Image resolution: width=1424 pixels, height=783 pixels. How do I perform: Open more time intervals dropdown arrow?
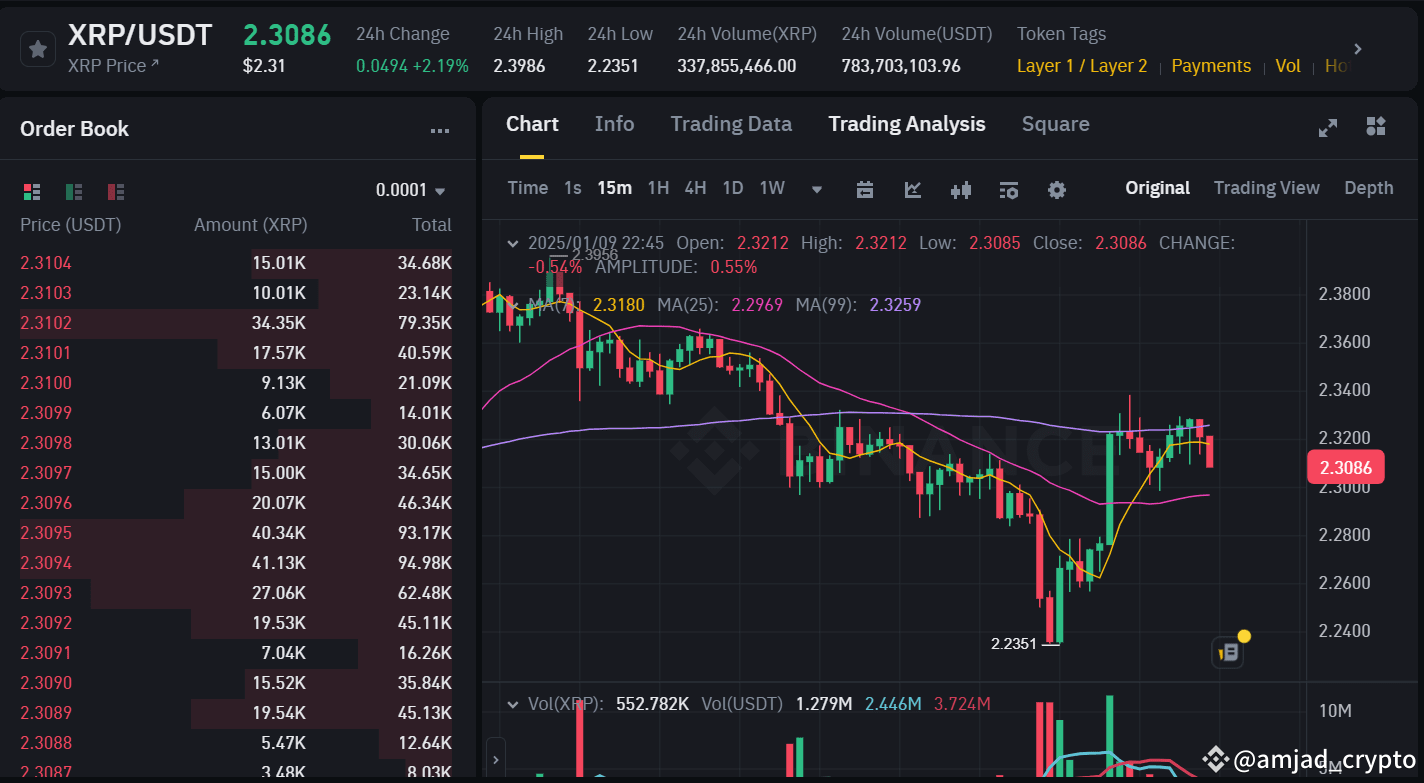817,190
